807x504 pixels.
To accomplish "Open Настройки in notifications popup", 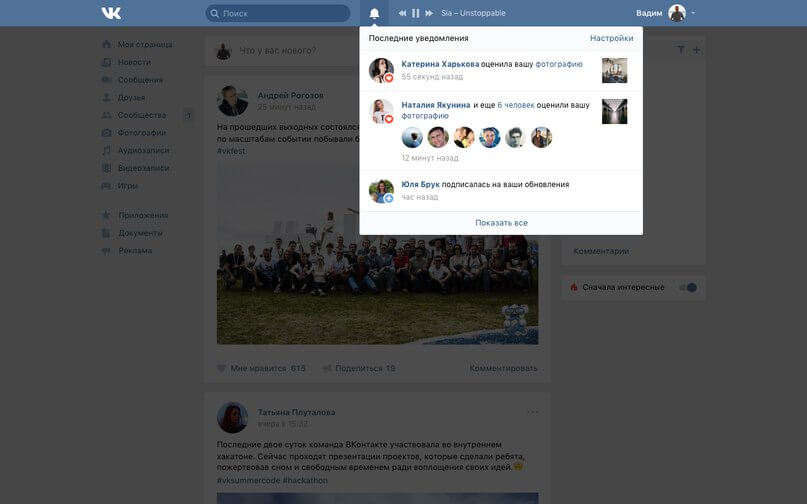I will [611, 38].
